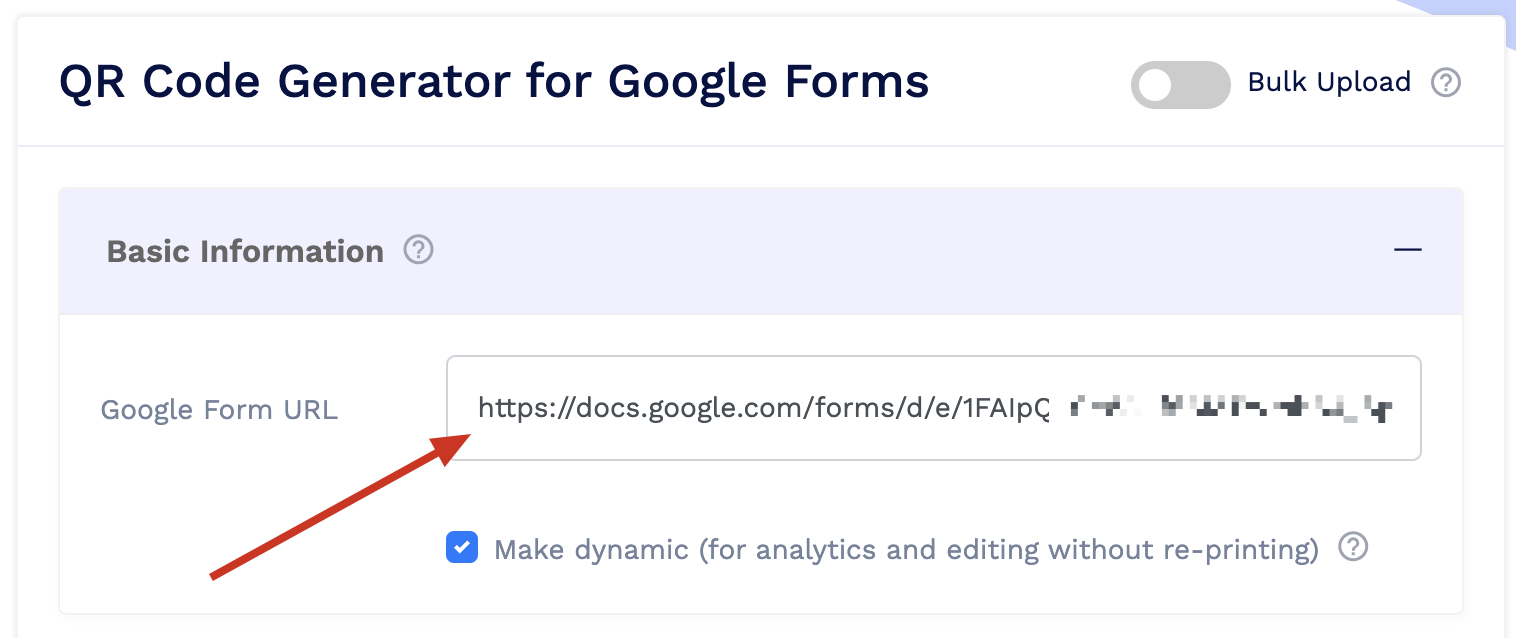This screenshot has width=1516, height=638.
Task: Click the "Bulk Upload" label text
Action: (1329, 82)
